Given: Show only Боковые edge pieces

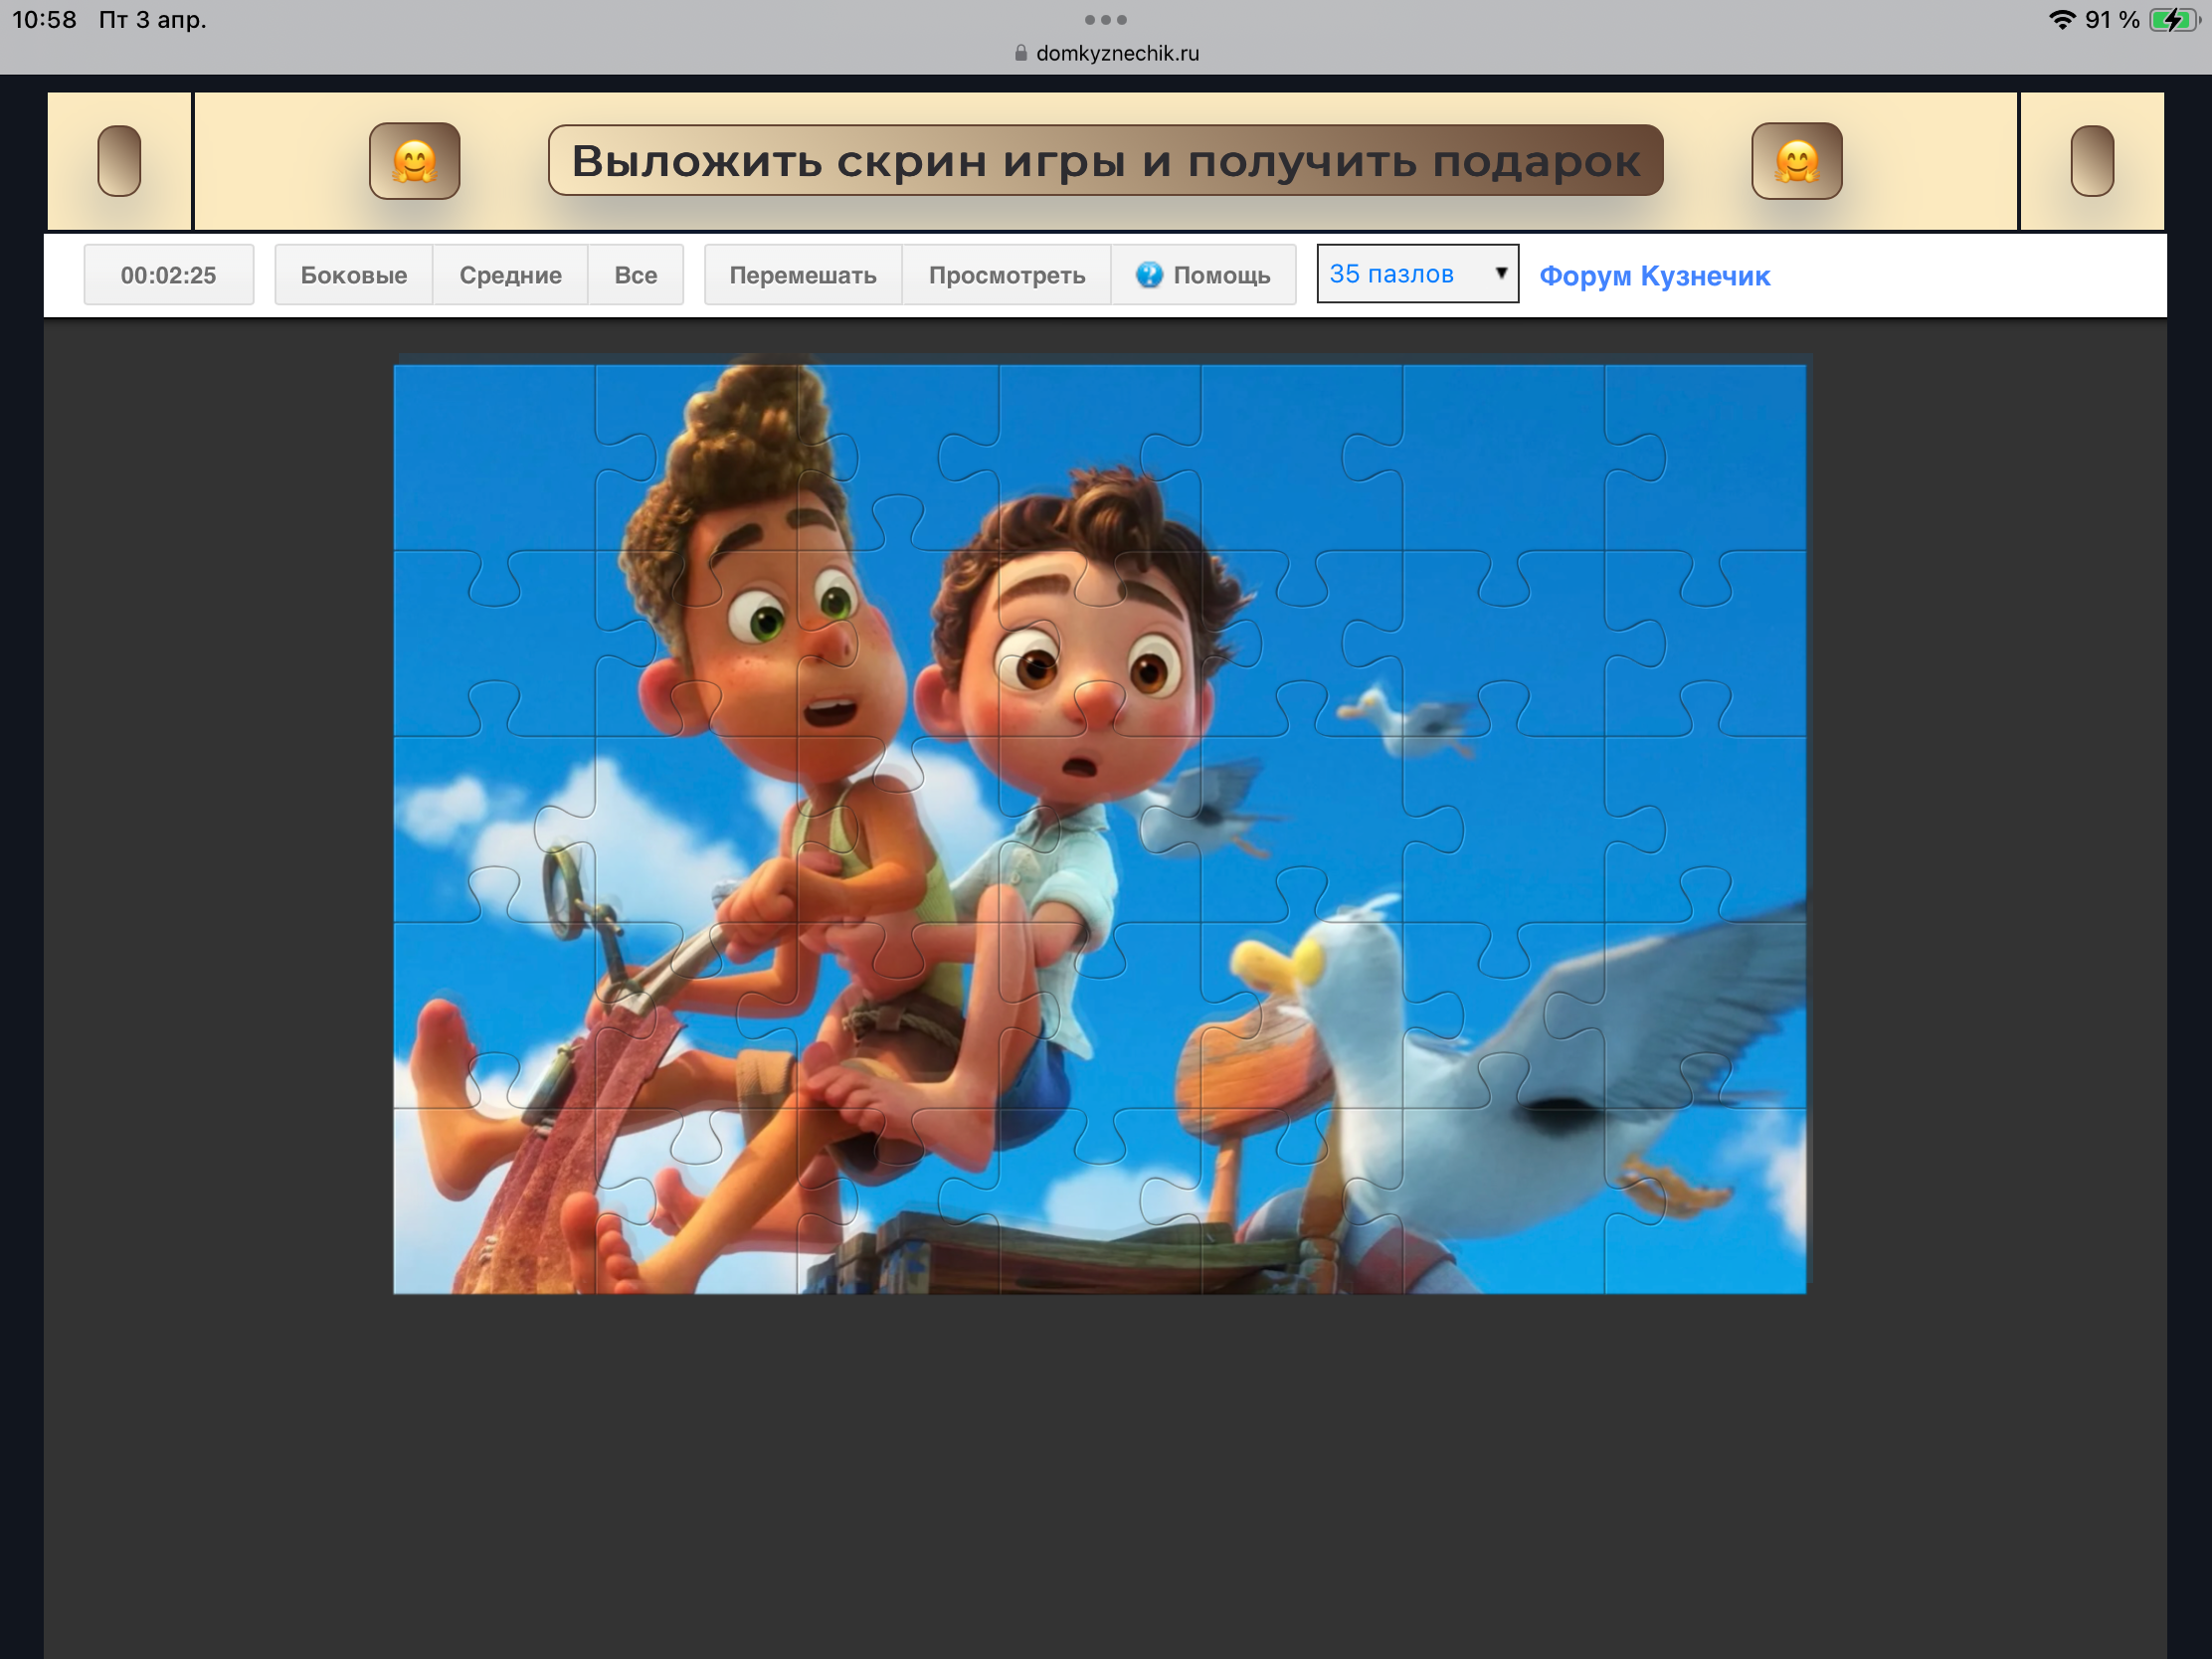Looking at the screenshot, I should 353,275.
